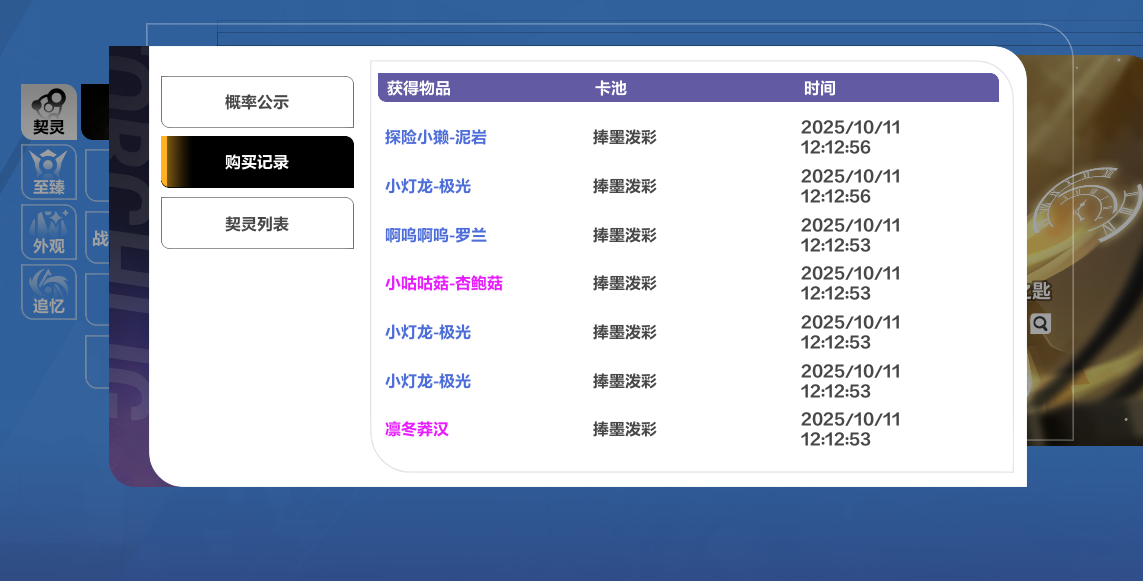Click the spiral clock emblem on banner
The width and height of the screenshot is (1143, 581).
point(1085,203)
